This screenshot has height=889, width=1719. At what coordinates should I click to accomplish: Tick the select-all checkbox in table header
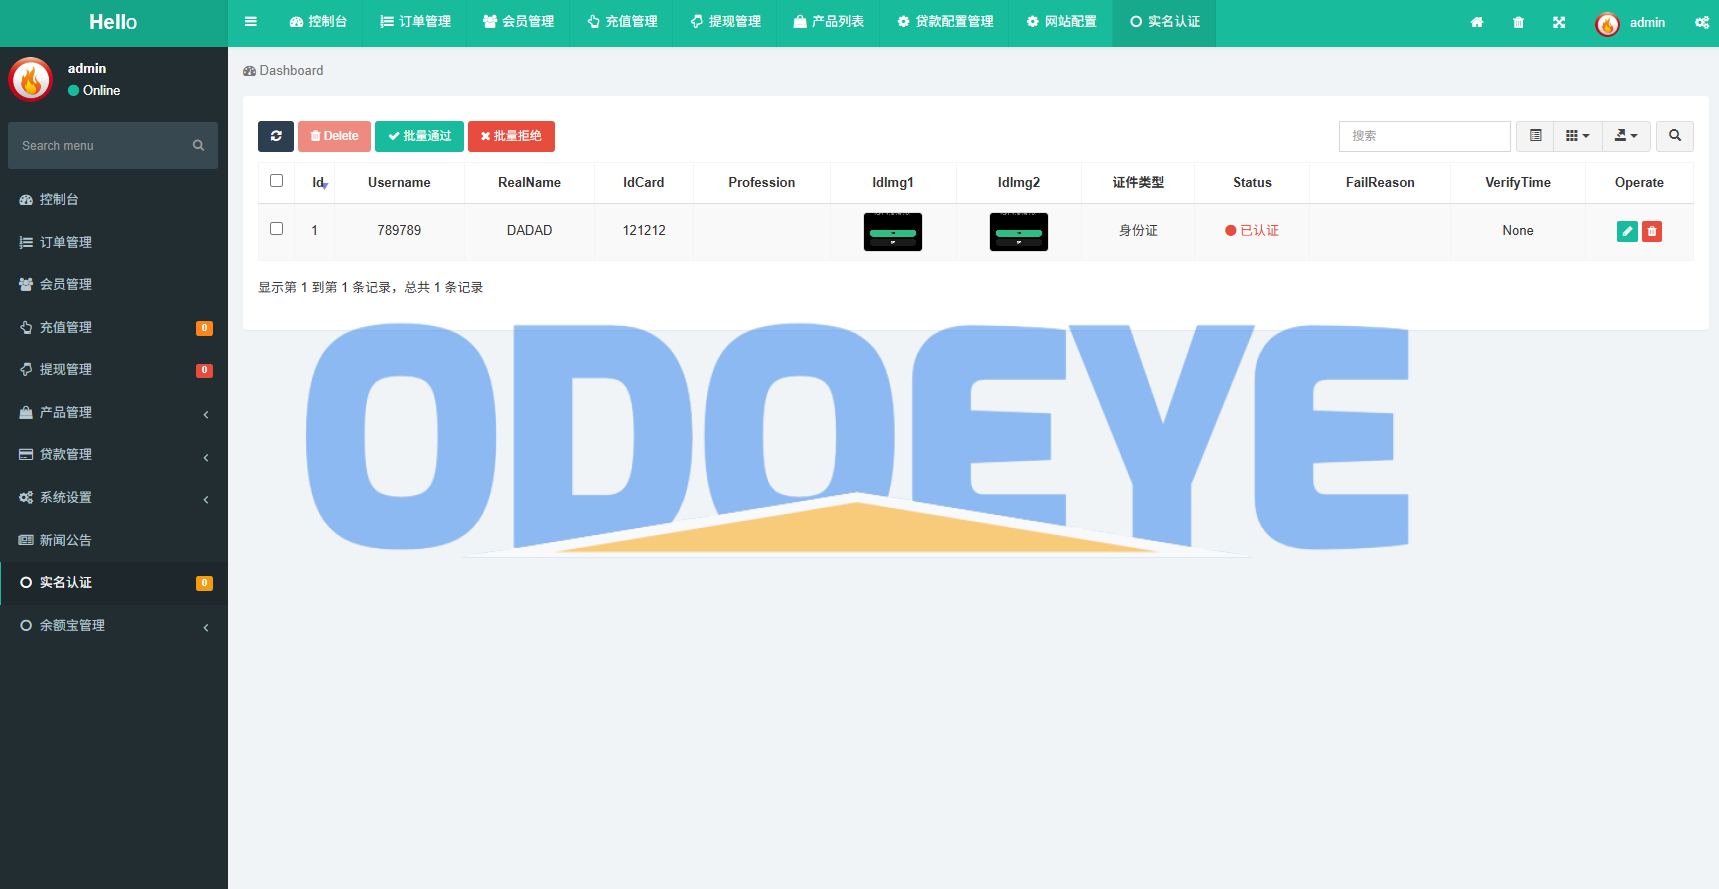277,181
